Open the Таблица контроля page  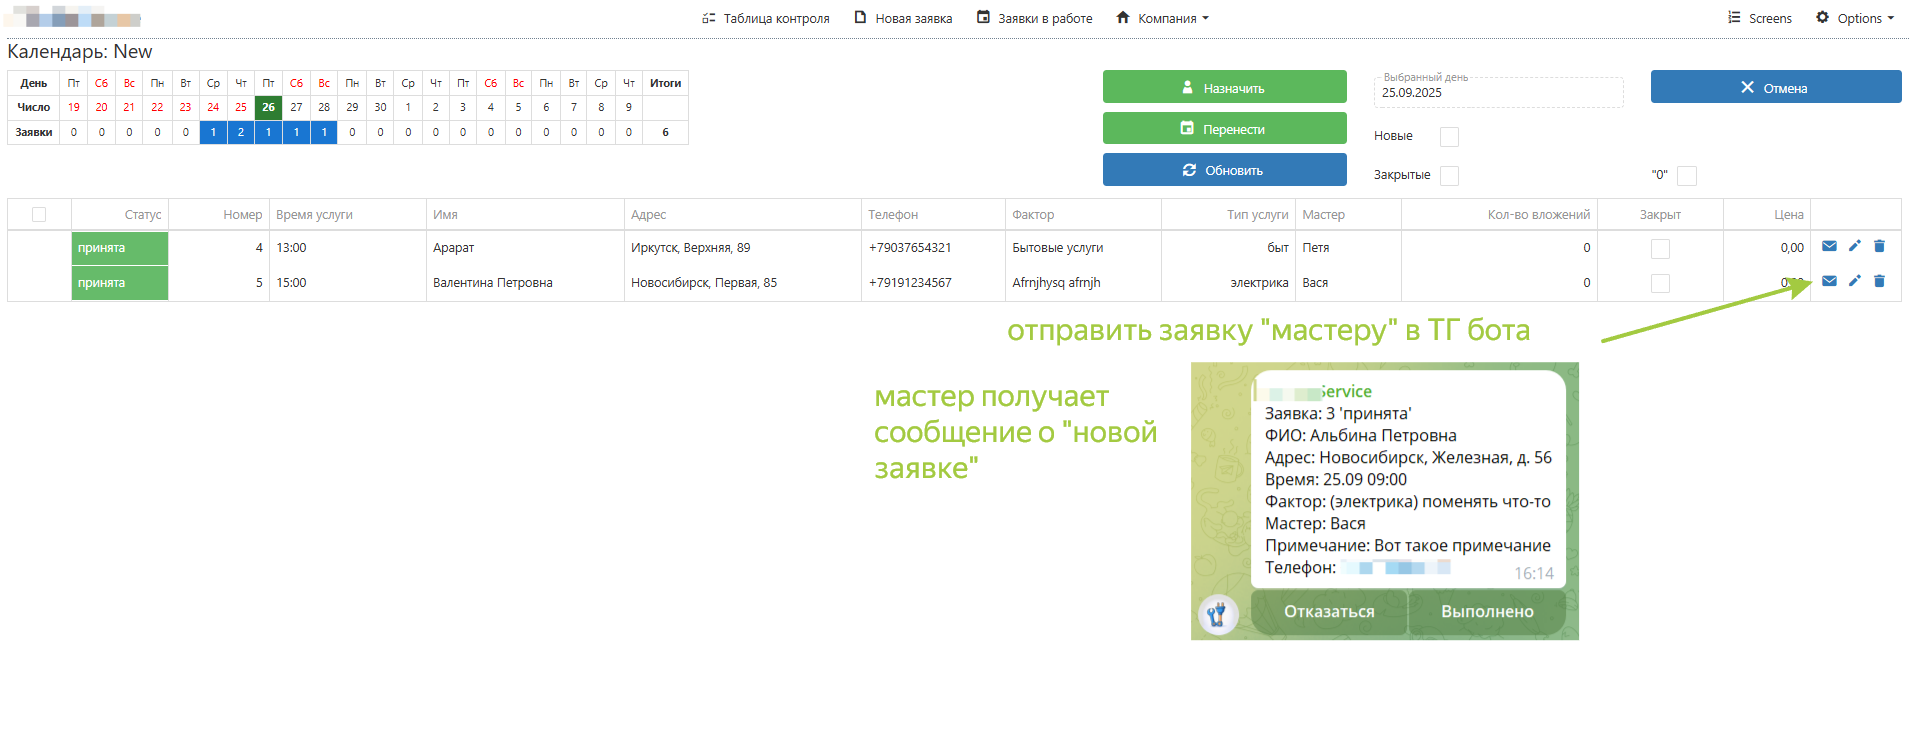coord(766,18)
